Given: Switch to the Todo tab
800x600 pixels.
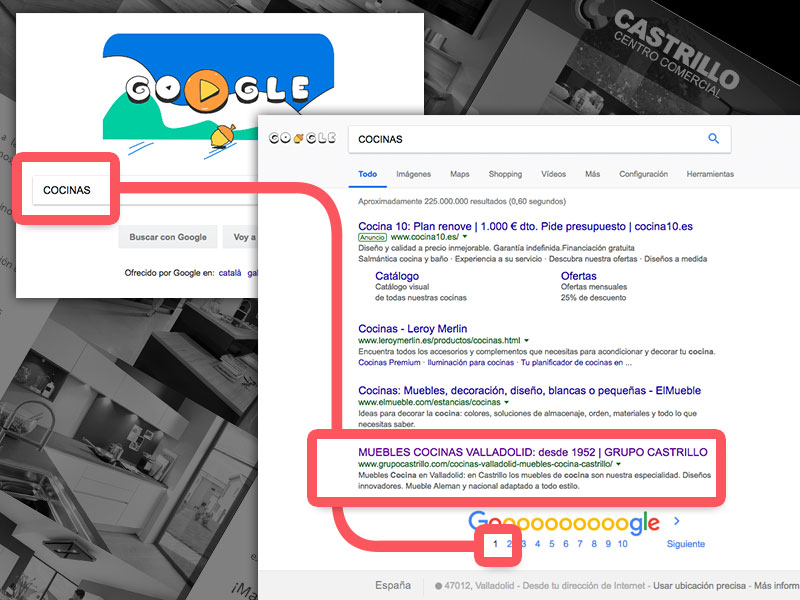Looking at the screenshot, I should pos(367,174).
